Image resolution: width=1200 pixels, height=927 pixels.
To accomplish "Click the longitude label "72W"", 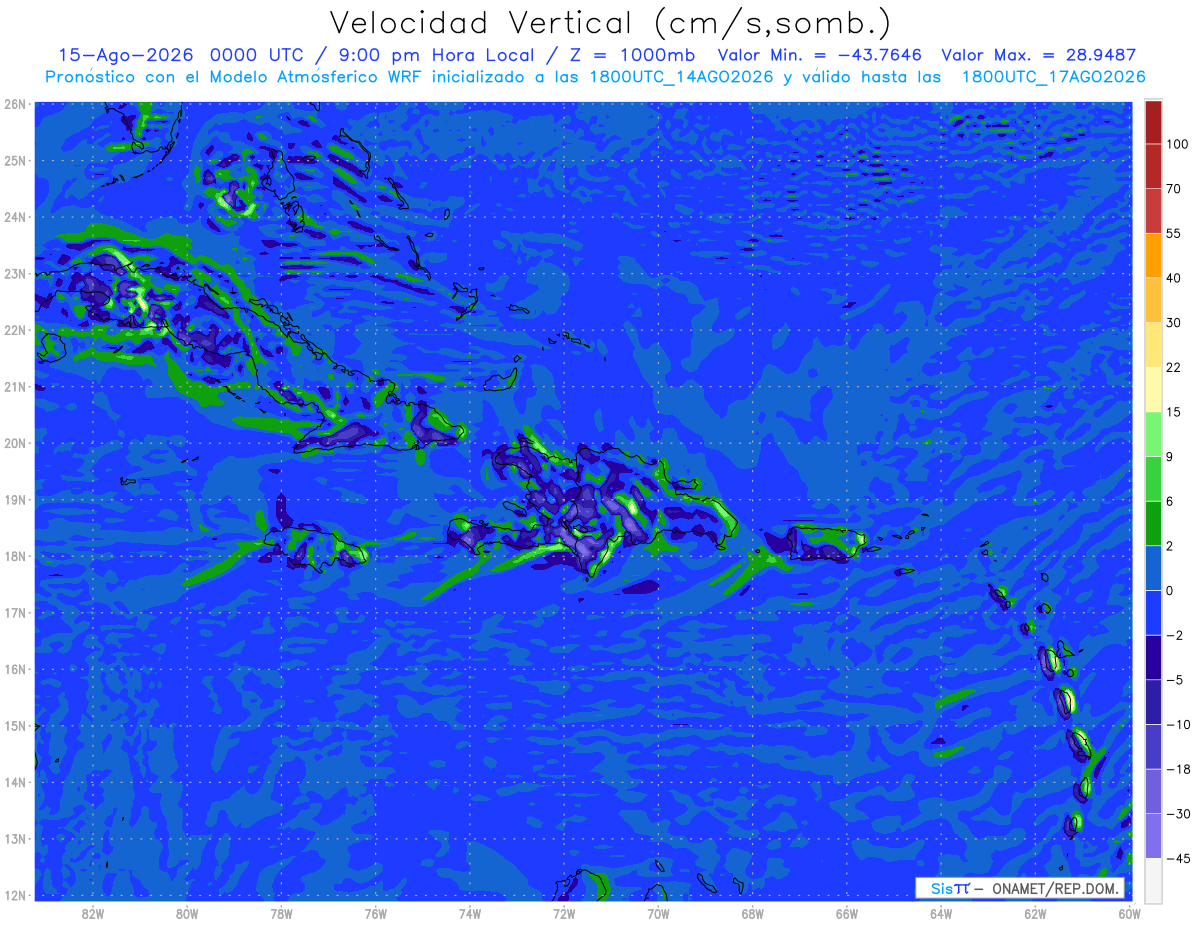I will tap(564, 913).
